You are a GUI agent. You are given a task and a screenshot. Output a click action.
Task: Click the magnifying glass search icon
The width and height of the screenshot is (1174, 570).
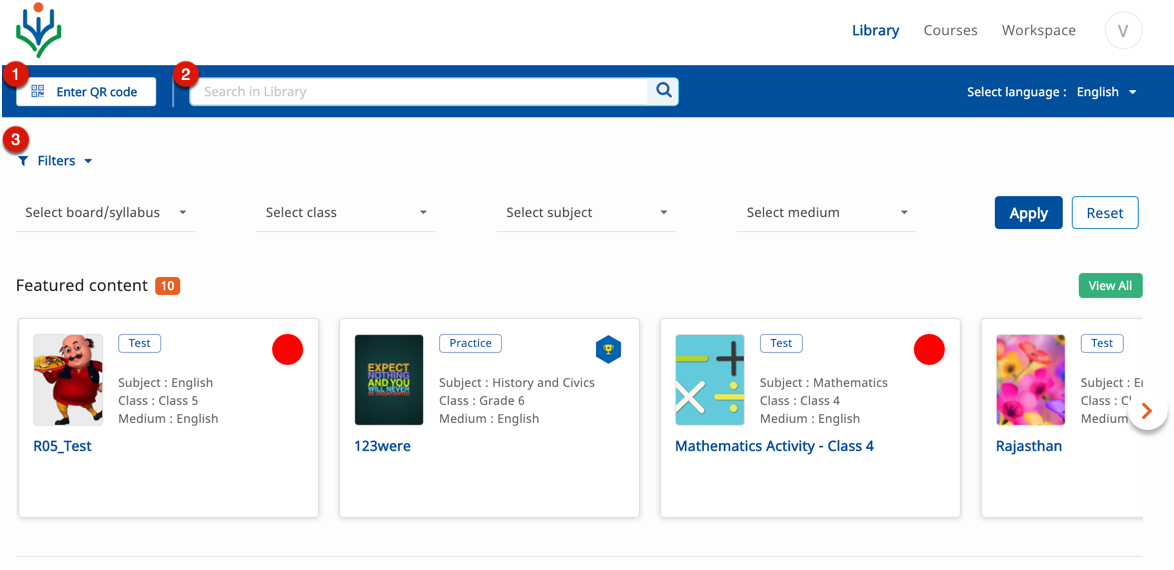tap(663, 91)
